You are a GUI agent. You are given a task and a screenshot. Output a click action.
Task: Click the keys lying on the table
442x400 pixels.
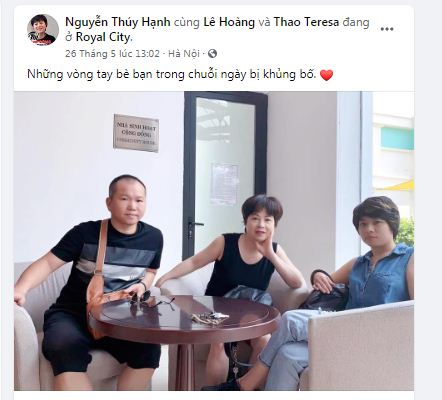point(210,318)
